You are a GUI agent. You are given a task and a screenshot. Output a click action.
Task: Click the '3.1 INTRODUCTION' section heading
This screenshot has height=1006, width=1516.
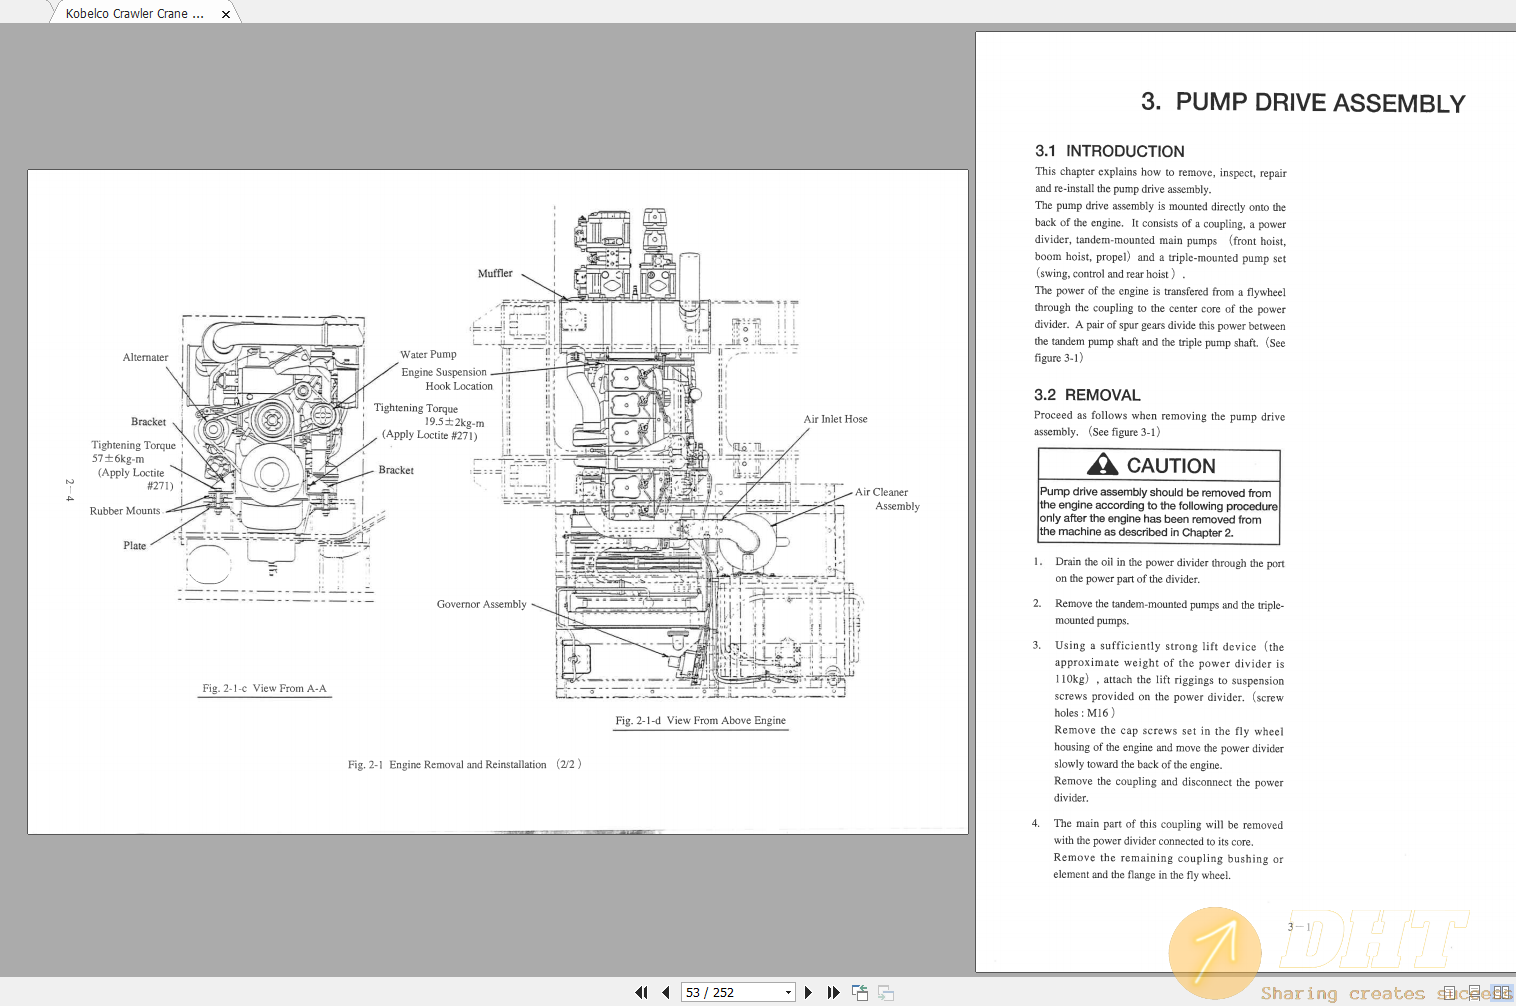pos(1110,151)
